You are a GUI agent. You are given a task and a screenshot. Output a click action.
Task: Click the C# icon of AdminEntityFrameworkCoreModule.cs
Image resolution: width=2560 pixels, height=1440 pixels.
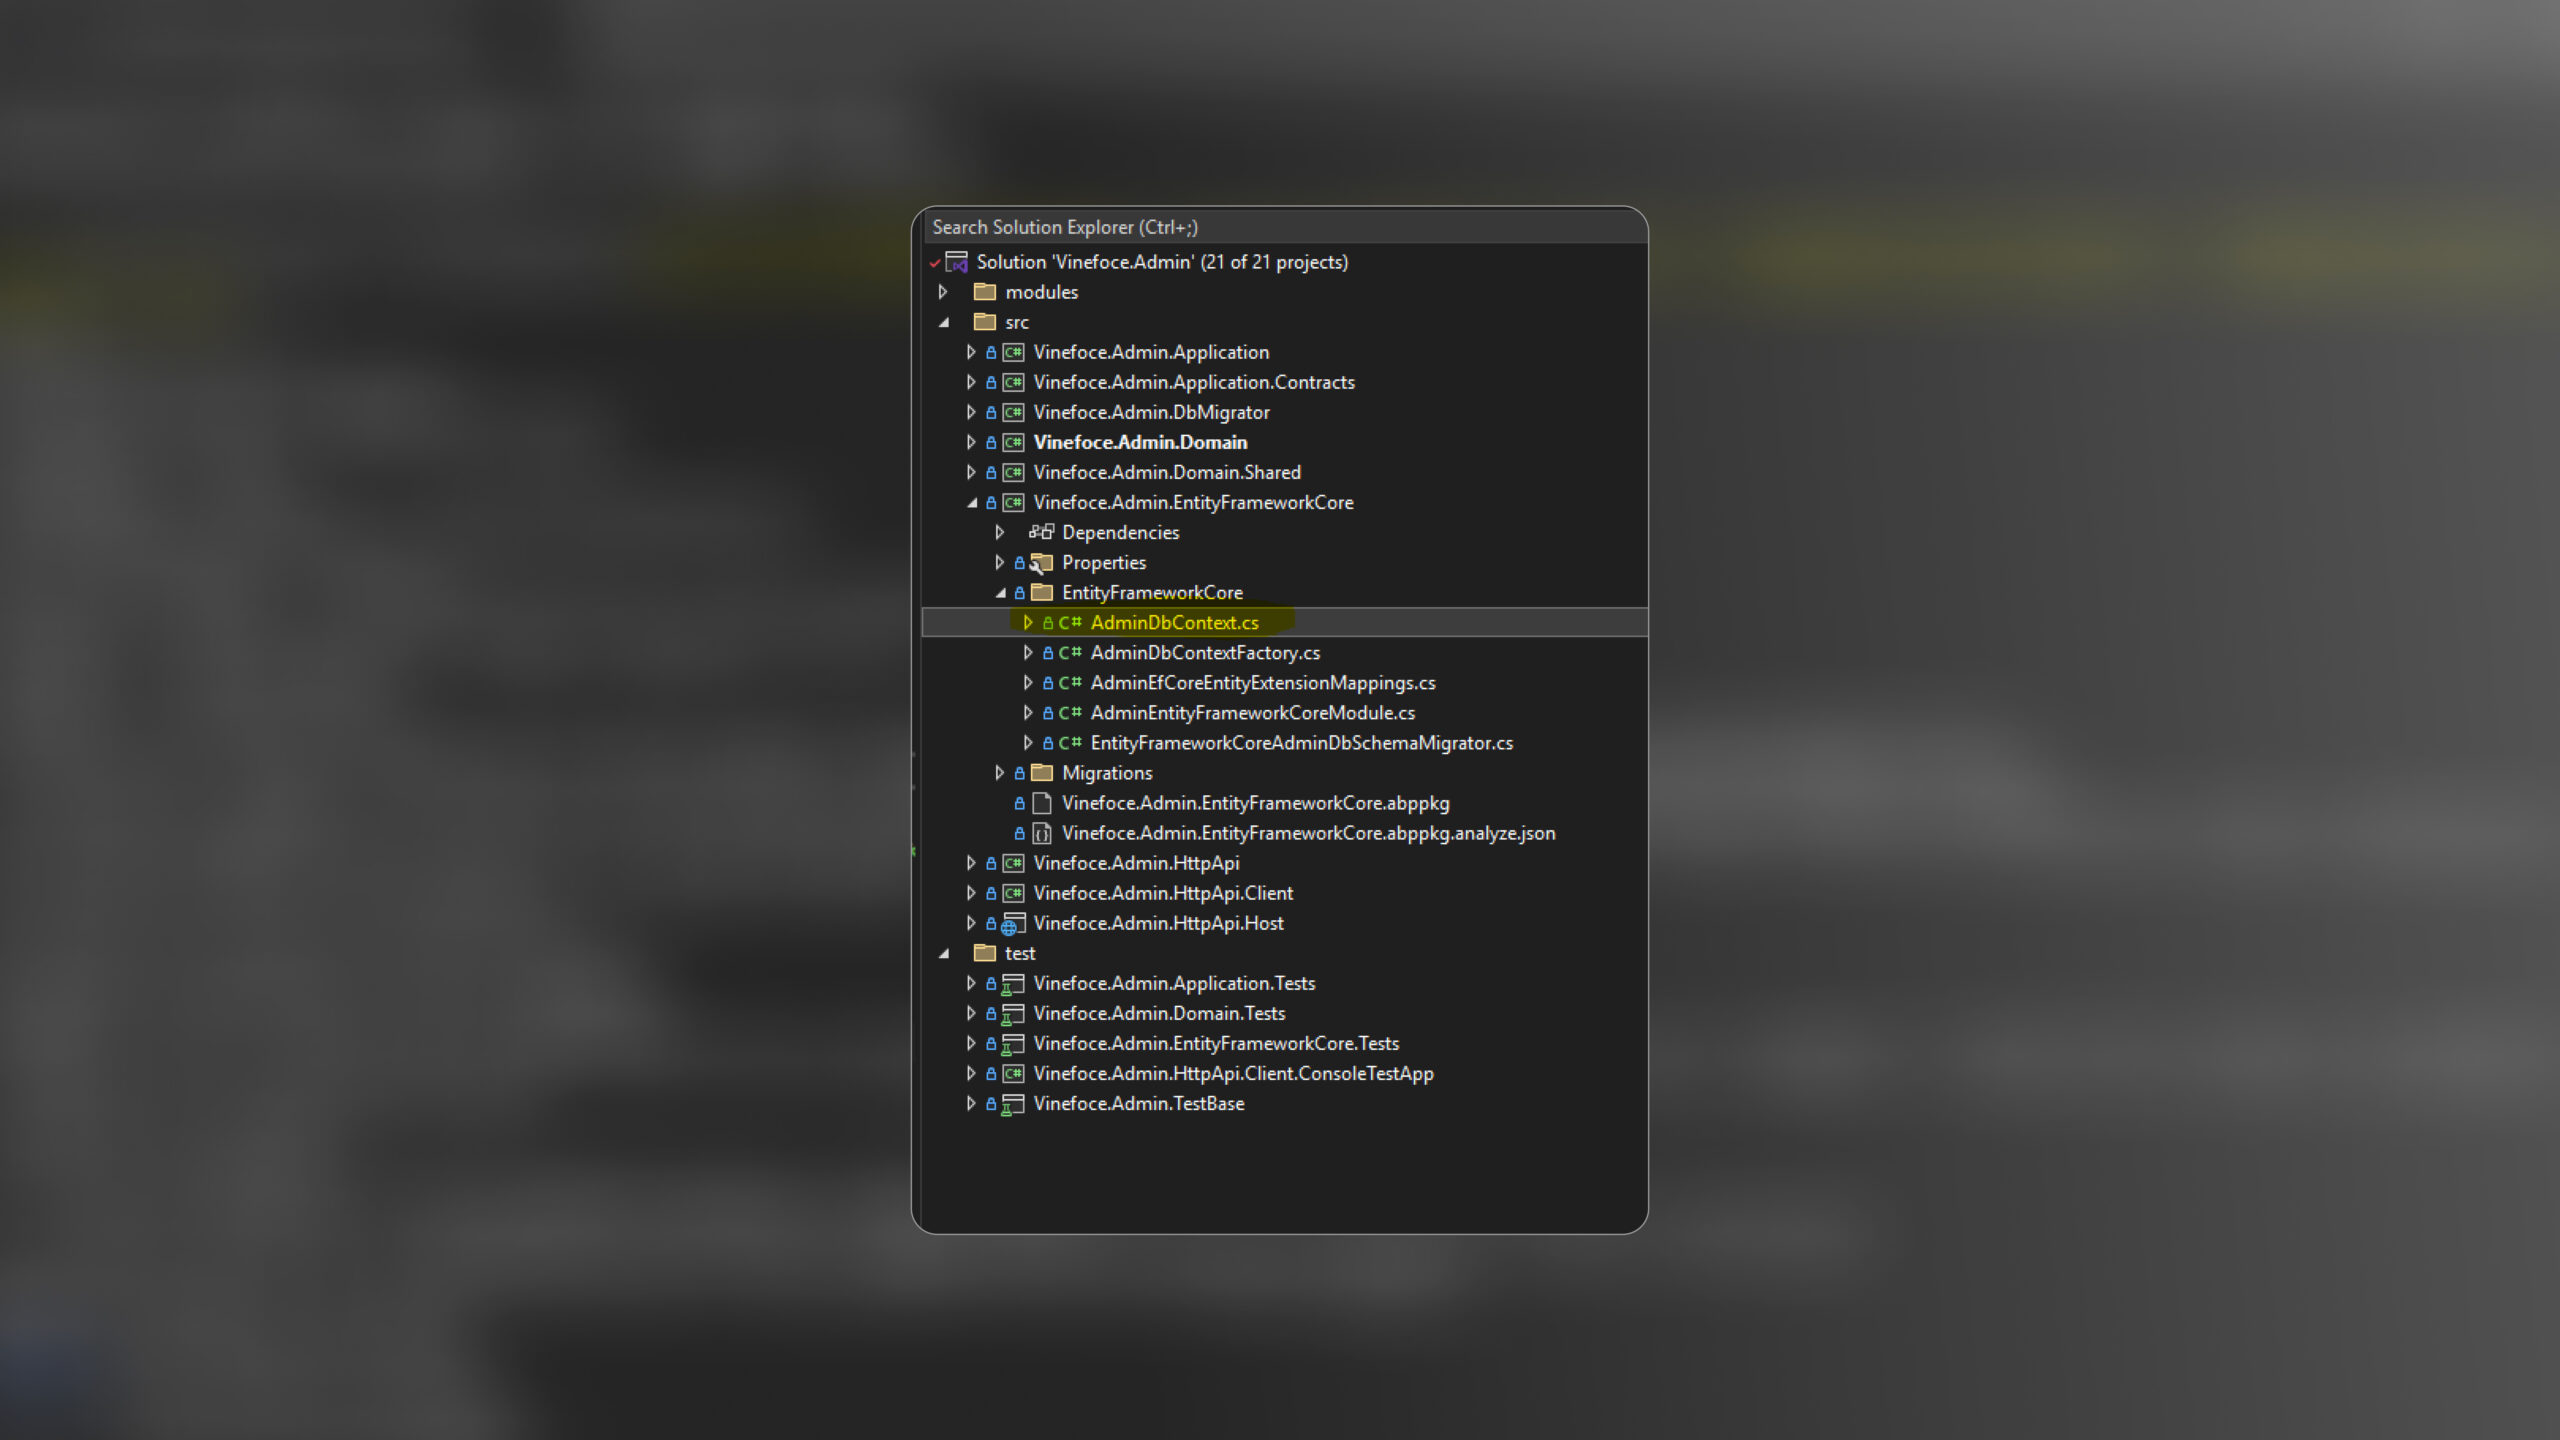[x=1070, y=712]
